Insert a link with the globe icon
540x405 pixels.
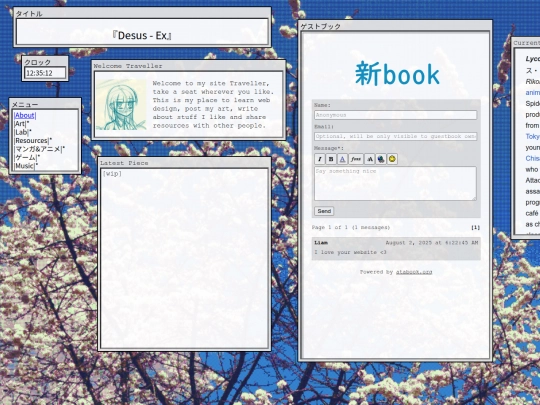click(381, 159)
